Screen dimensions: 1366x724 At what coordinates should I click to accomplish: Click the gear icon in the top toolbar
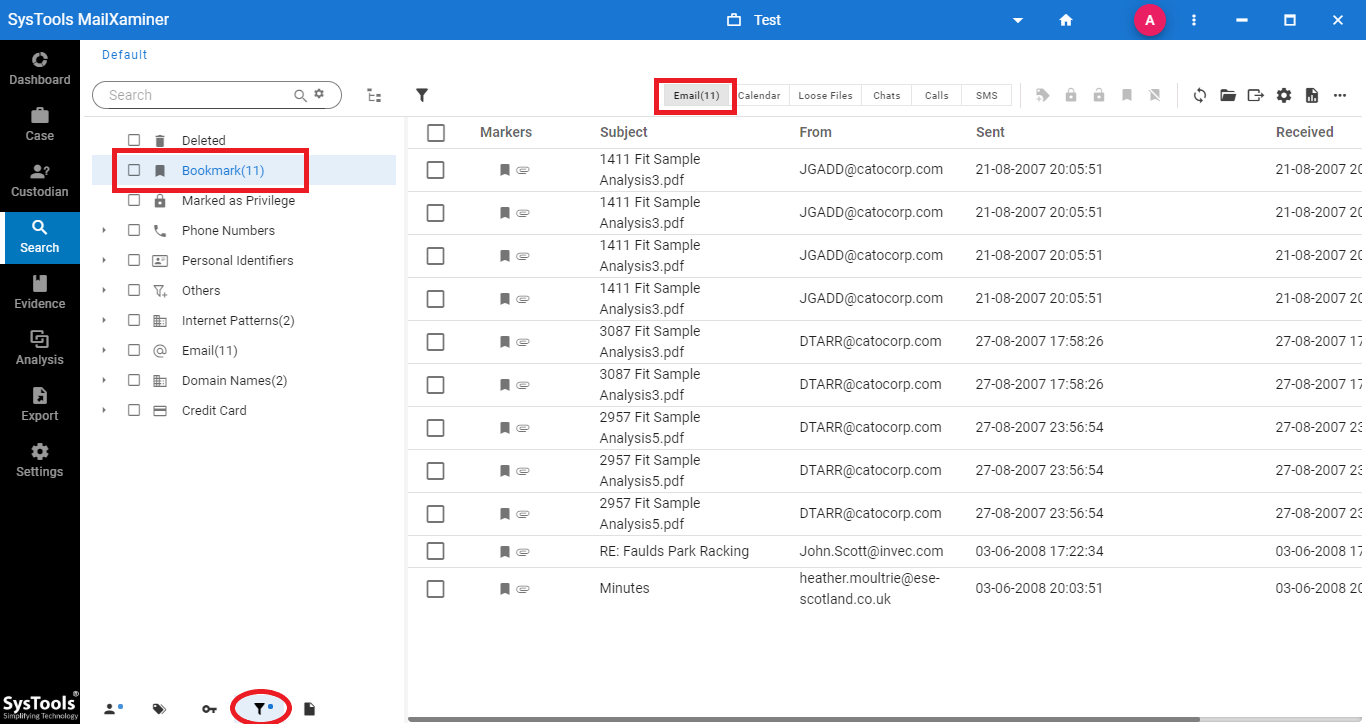[1284, 95]
